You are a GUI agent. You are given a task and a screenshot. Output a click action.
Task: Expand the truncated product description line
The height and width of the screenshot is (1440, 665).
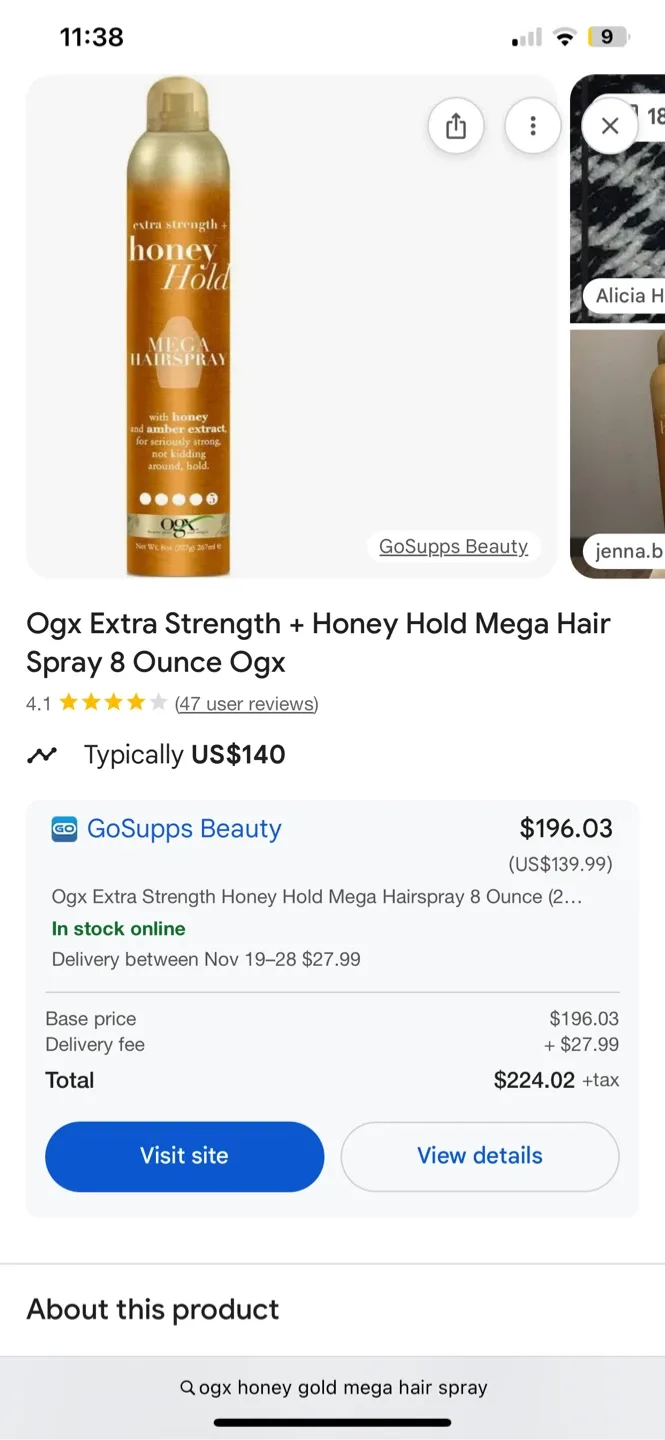(x=333, y=897)
